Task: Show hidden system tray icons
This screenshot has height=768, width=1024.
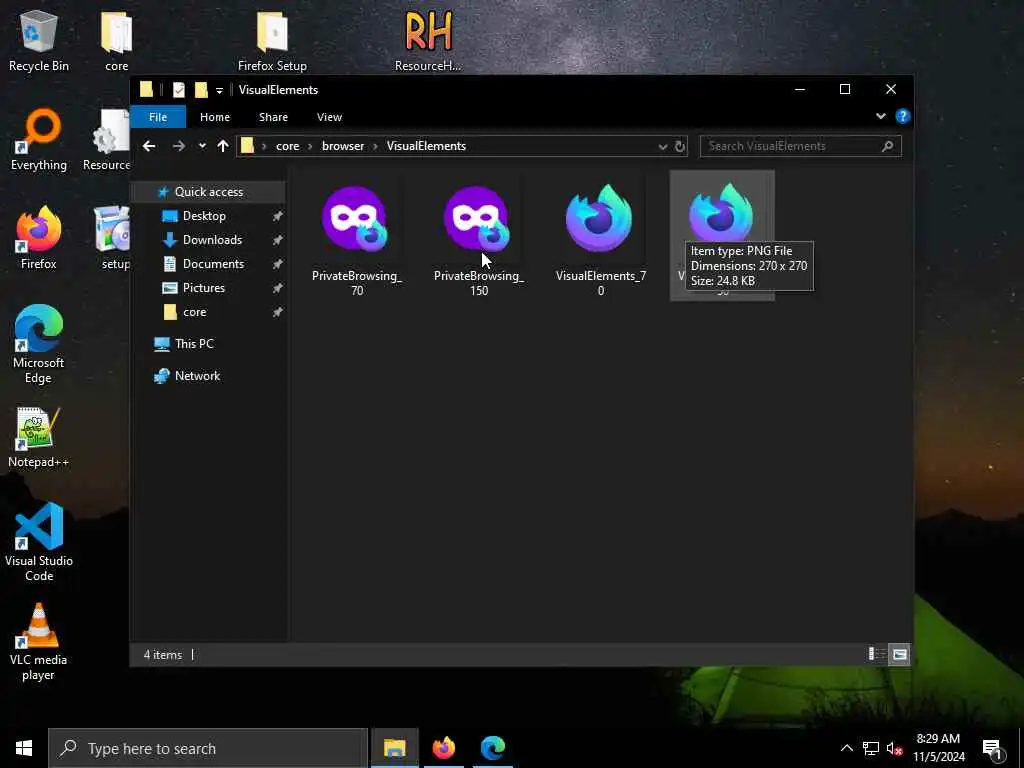Action: [x=846, y=748]
